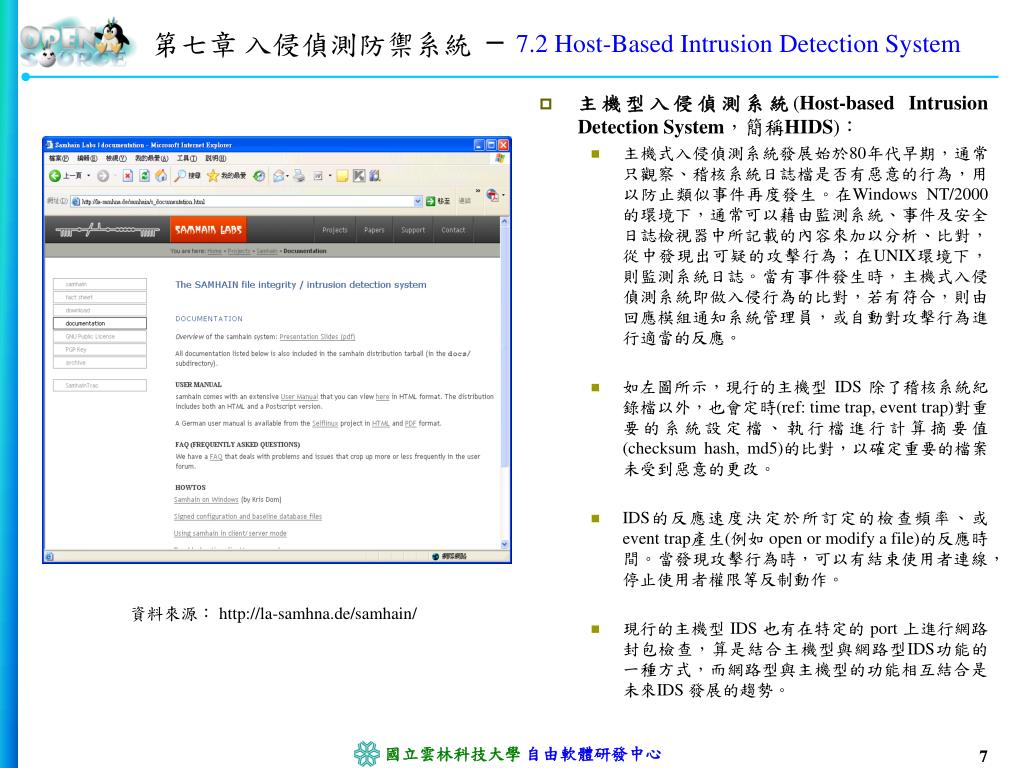Click the Home house icon in IE toolbar

[161, 176]
